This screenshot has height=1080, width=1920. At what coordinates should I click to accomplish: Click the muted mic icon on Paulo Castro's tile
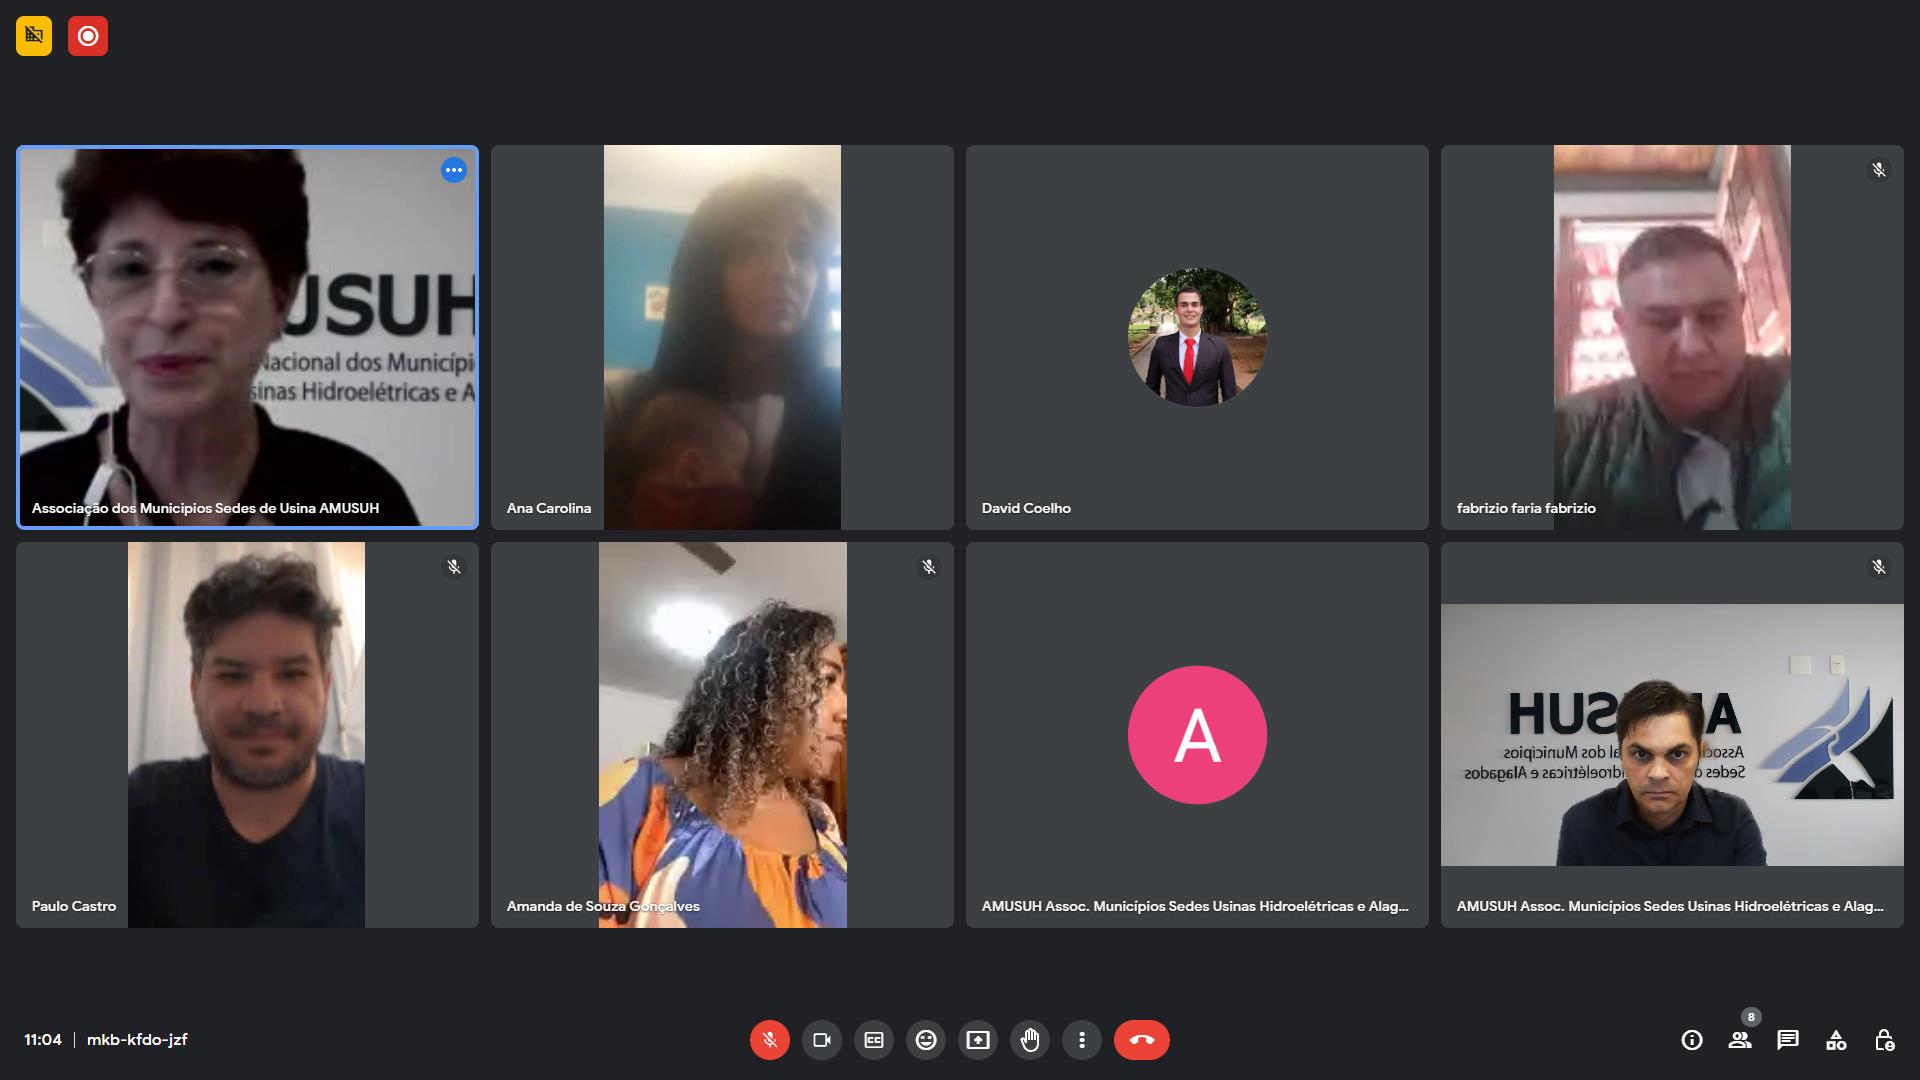pos(454,567)
